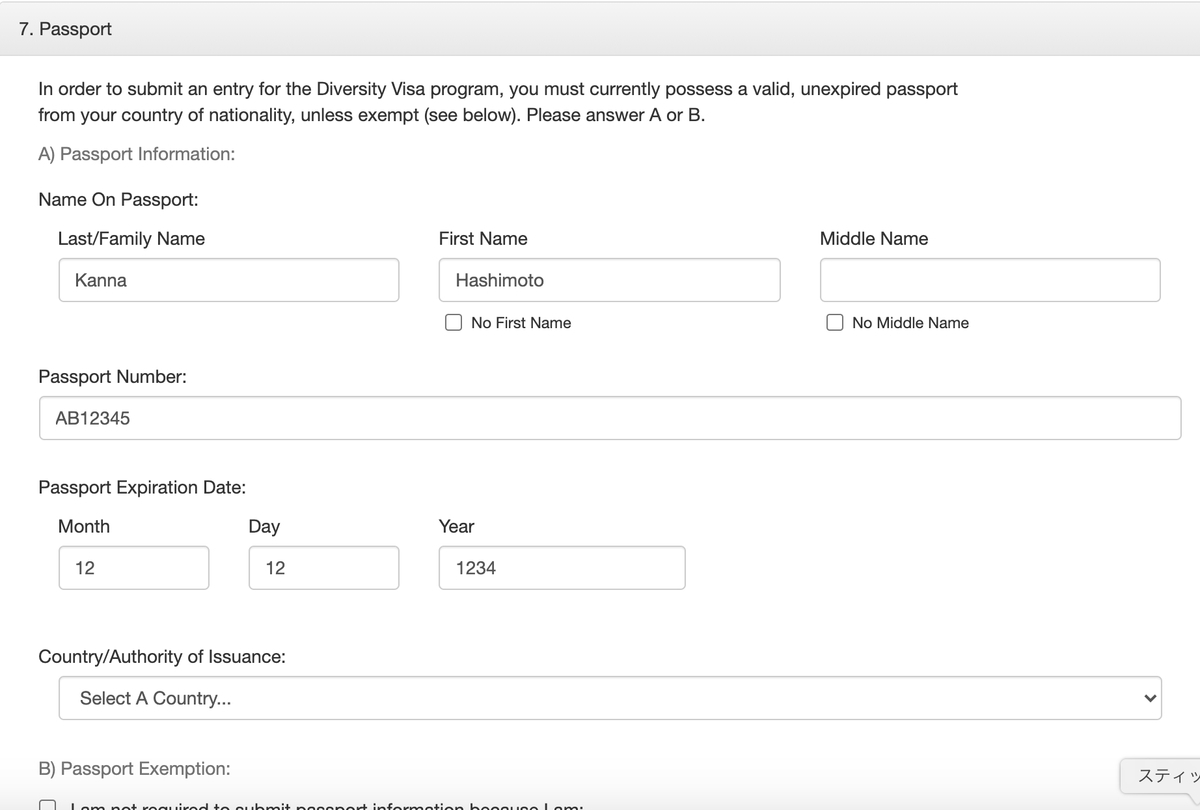Click the country dropdown chevron arrow
Viewport: 1200px width, 810px height.
pos(1150,698)
